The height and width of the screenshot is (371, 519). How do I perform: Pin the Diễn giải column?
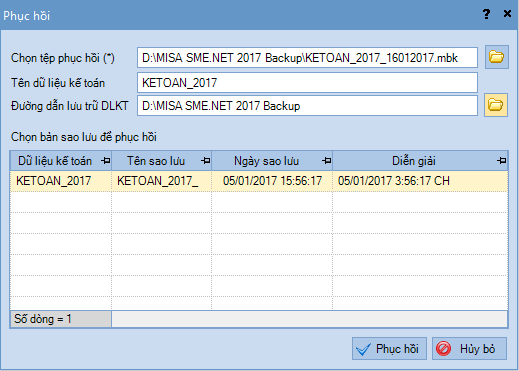[502, 161]
